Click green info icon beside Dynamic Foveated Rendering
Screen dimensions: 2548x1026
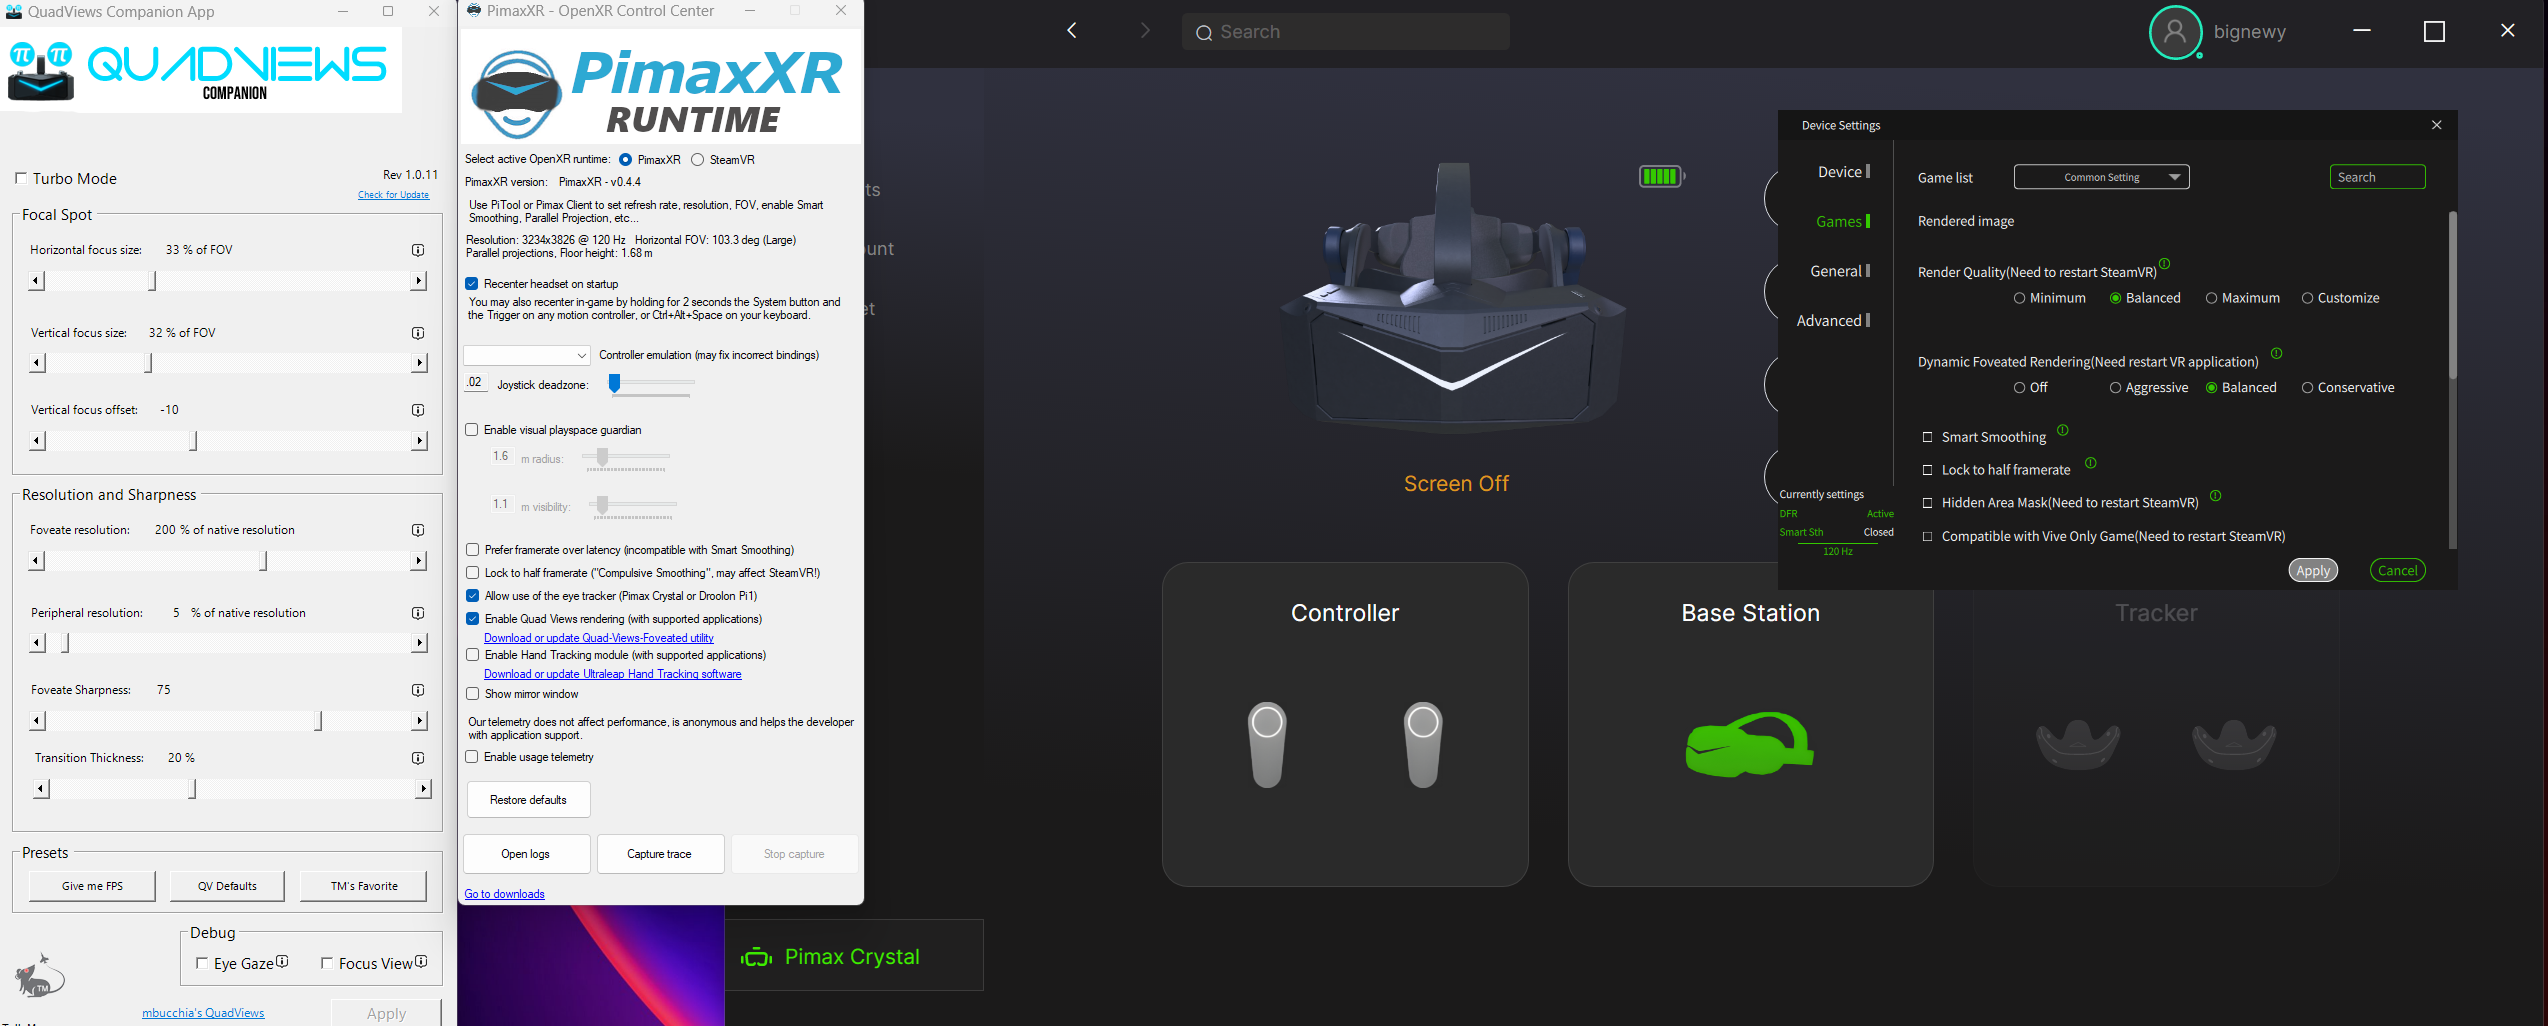click(x=2276, y=353)
